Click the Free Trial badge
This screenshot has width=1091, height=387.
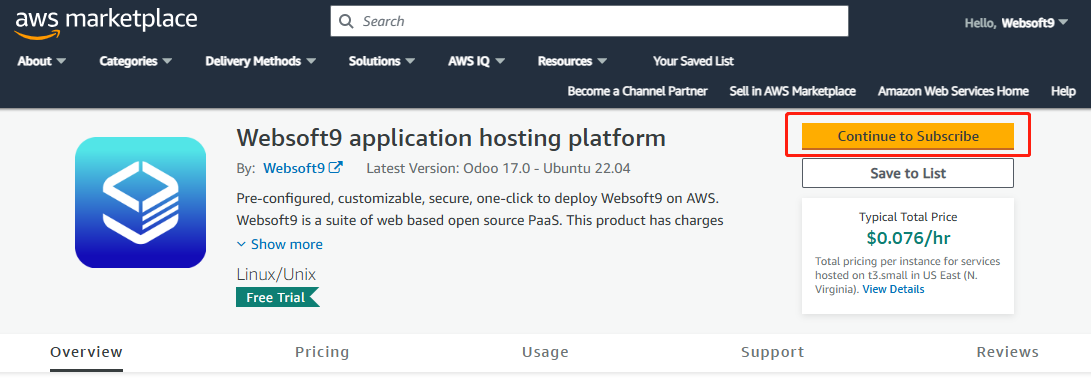[x=278, y=297]
